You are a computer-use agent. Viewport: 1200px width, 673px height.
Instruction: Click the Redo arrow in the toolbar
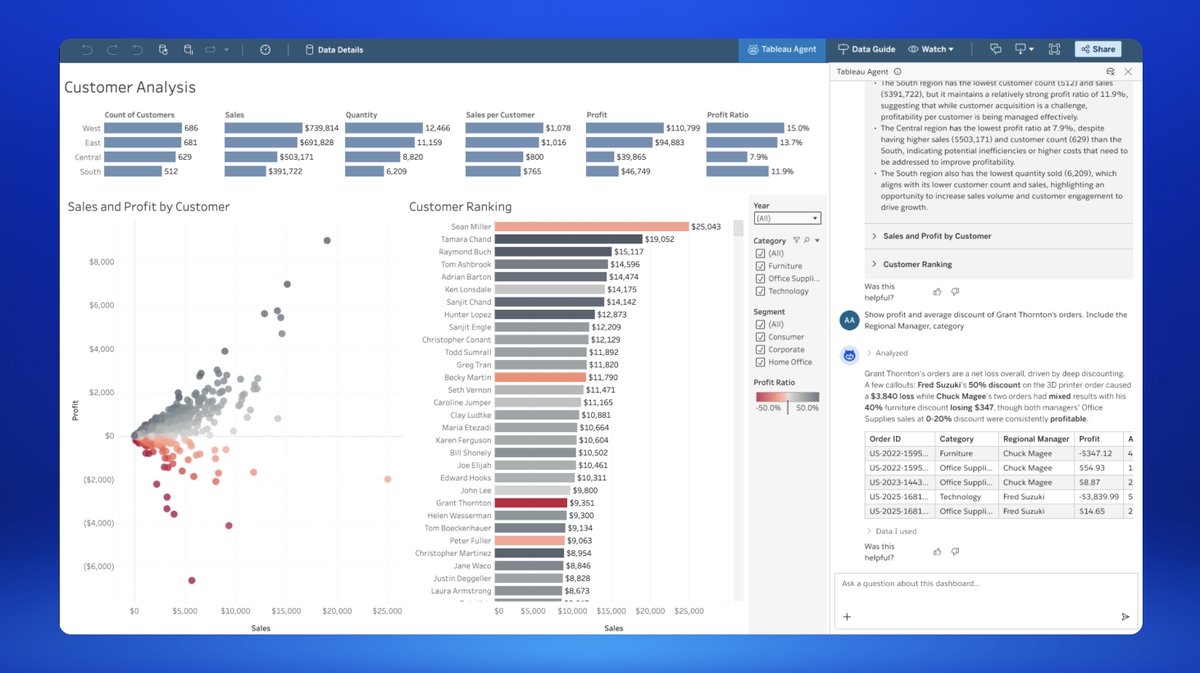coord(112,49)
